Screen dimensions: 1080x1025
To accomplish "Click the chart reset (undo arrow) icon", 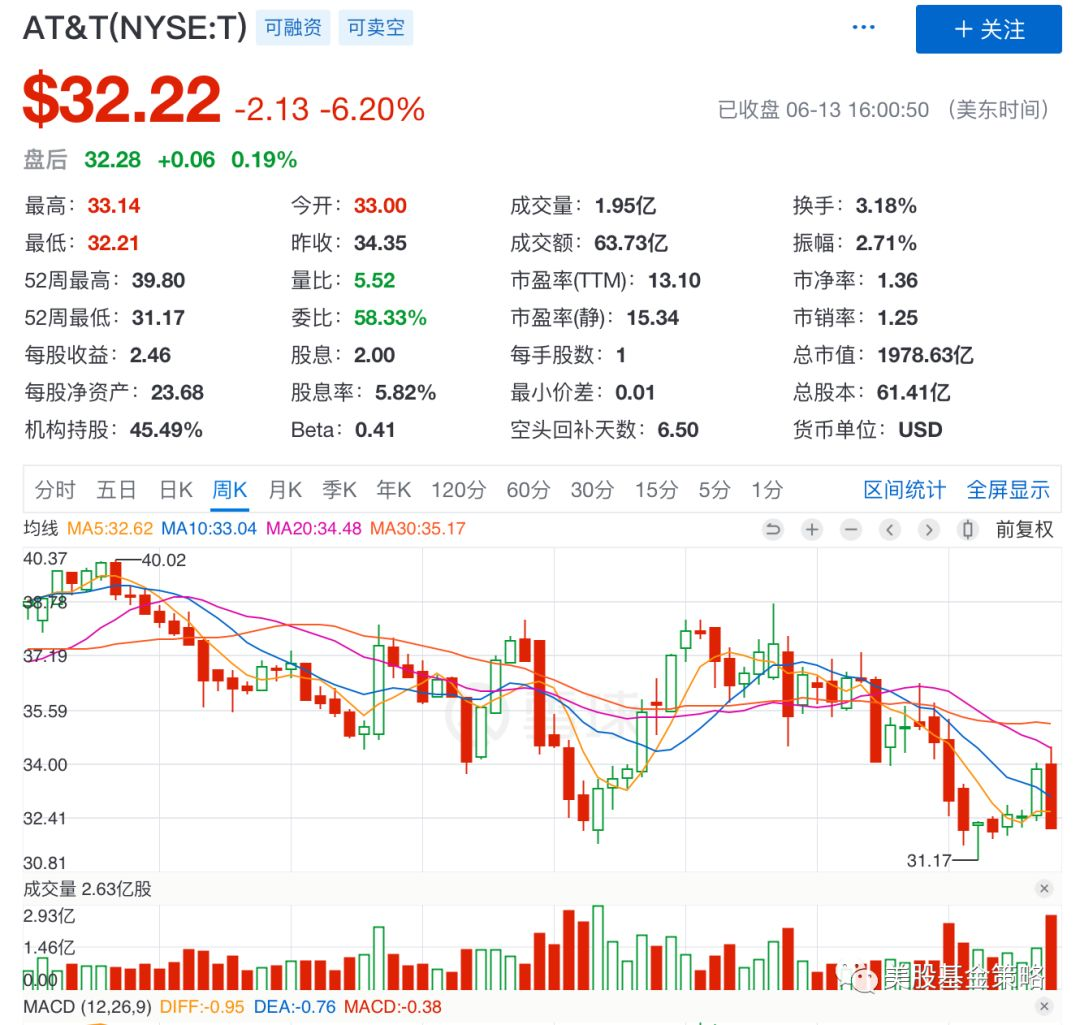I will tap(772, 530).
